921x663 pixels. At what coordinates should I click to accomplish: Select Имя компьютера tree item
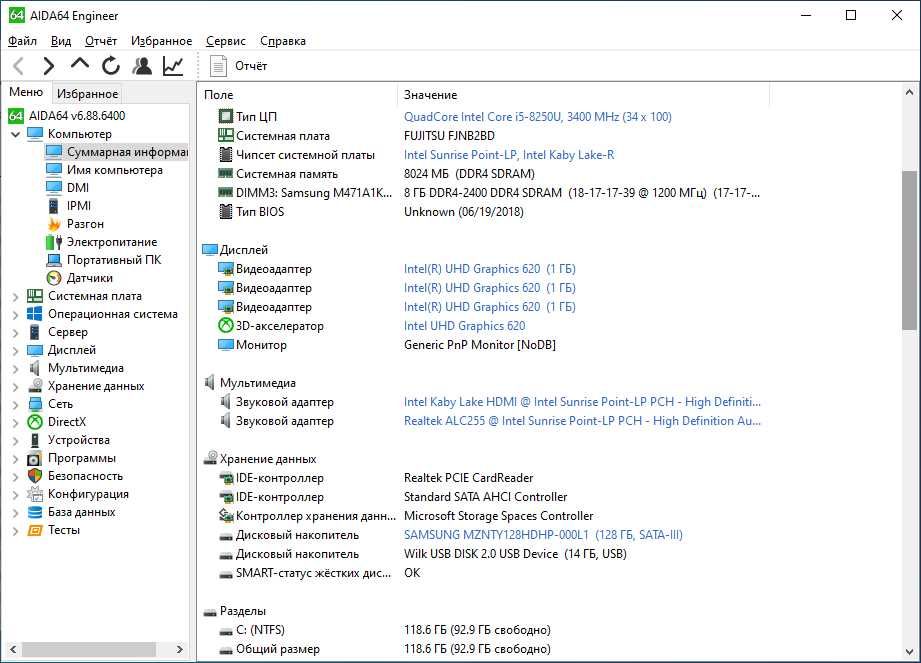tap(115, 170)
